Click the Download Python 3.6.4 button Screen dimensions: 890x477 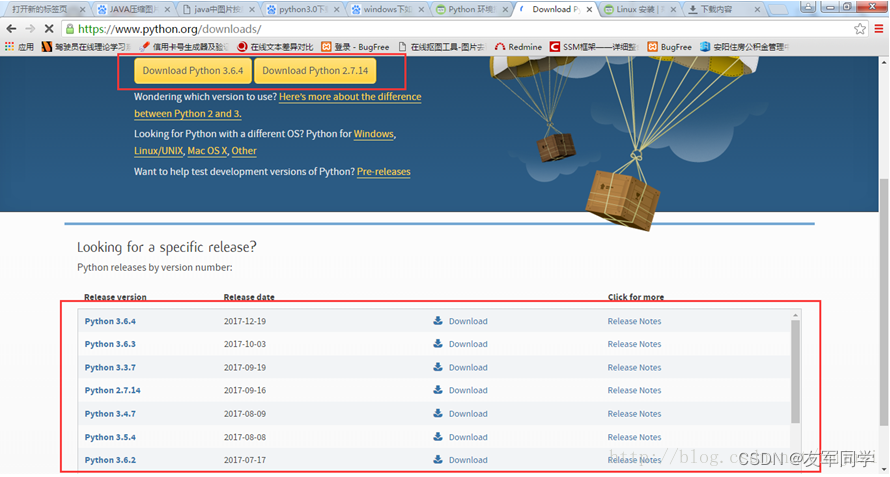tap(193, 71)
